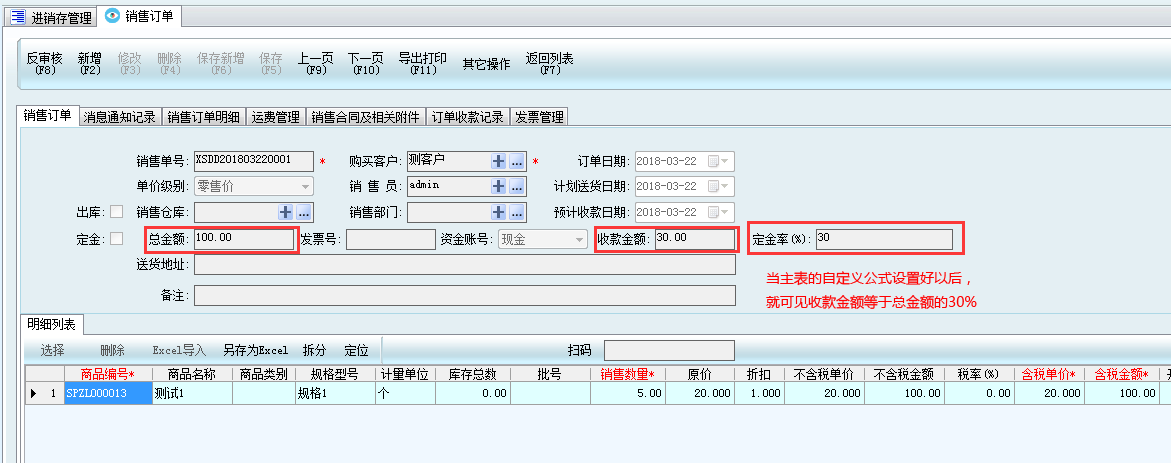Viewport: 1171px width, 463px height.
Task: Open the ellipsis lookup for 销售员
Action: (x=517, y=186)
